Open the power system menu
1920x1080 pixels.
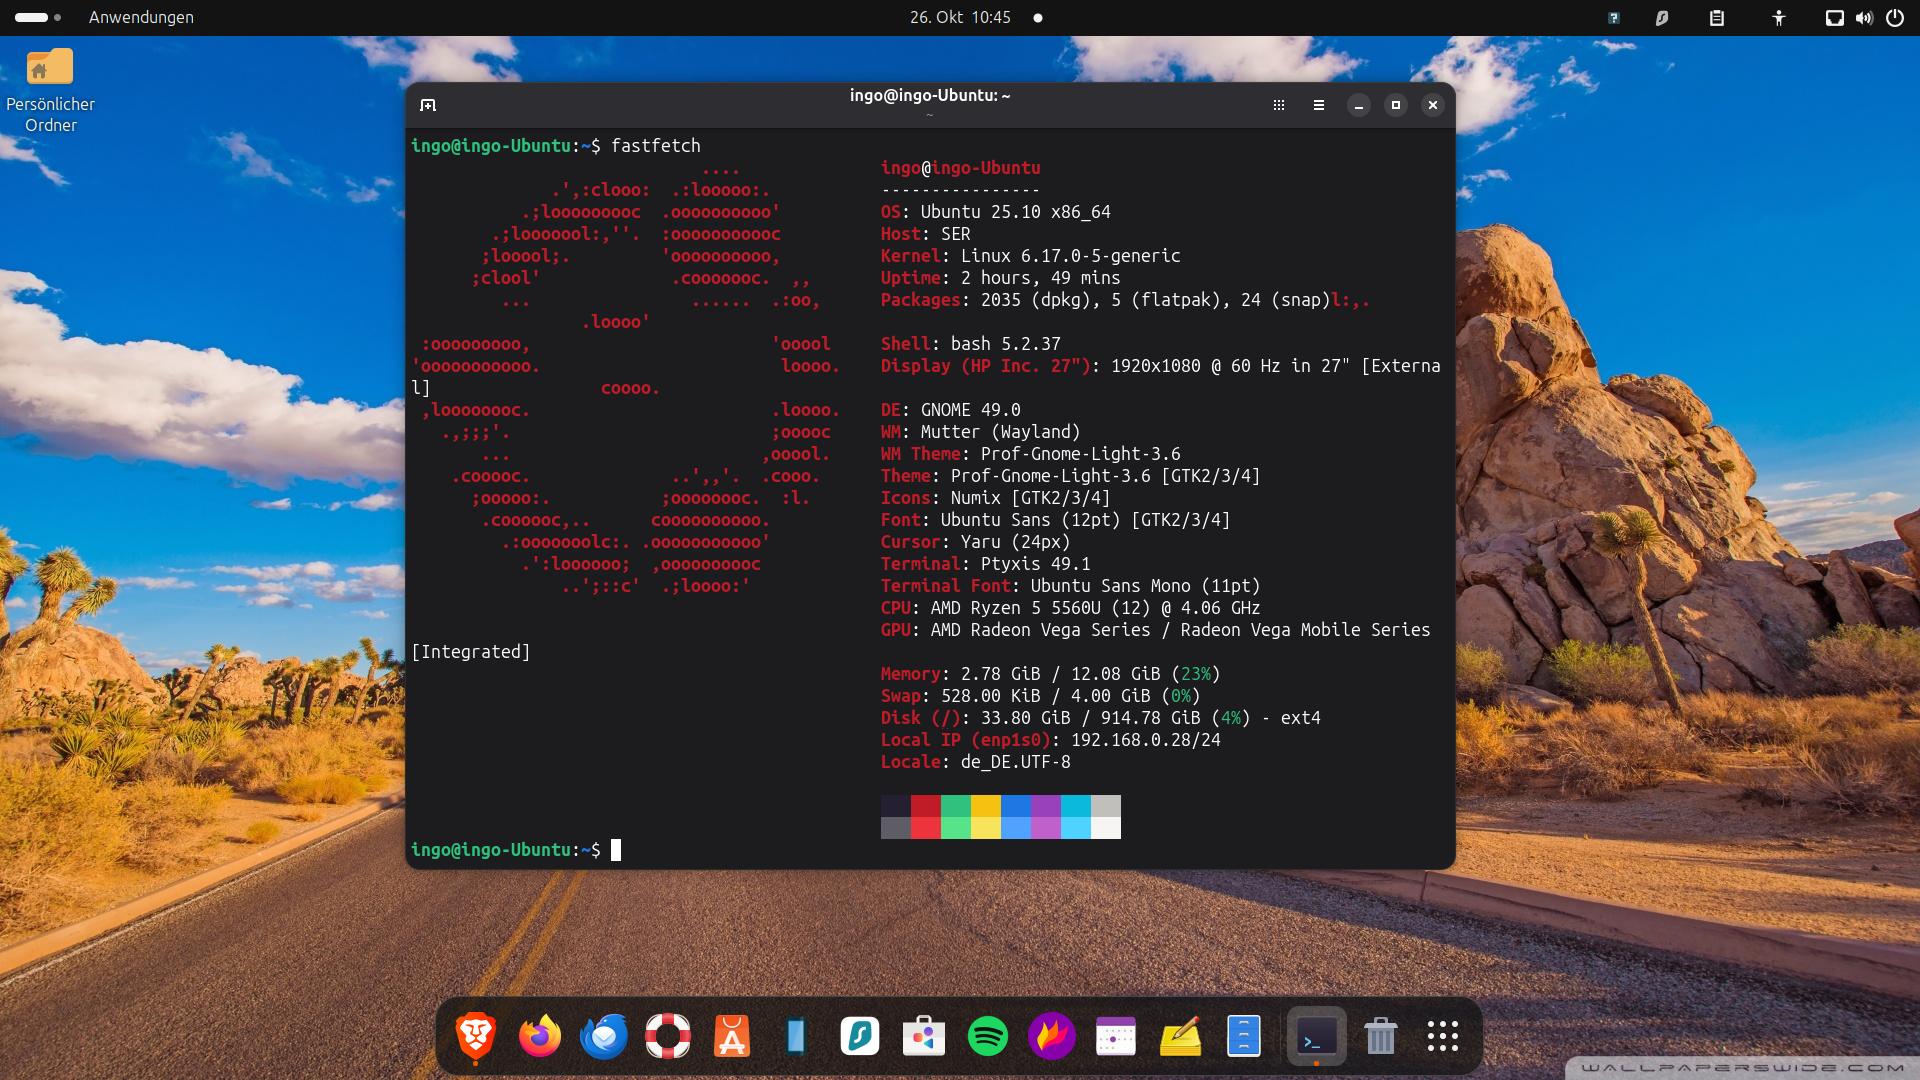[1894, 18]
